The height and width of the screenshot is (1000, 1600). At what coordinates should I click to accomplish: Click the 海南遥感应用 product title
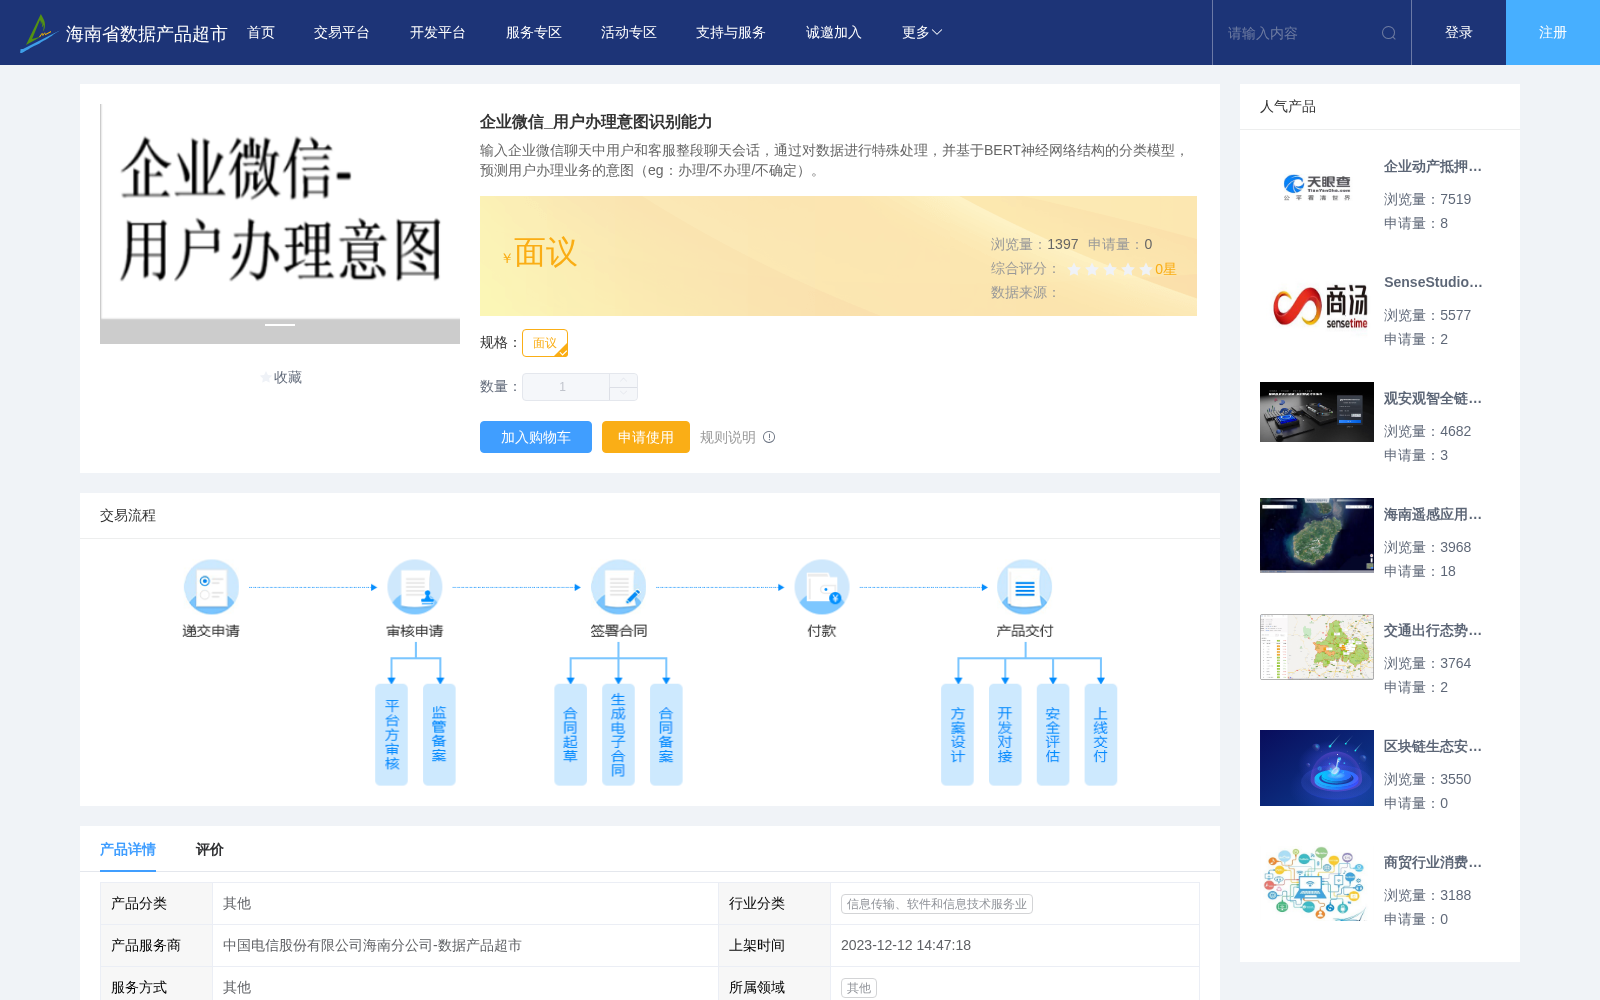click(x=1433, y=515)
